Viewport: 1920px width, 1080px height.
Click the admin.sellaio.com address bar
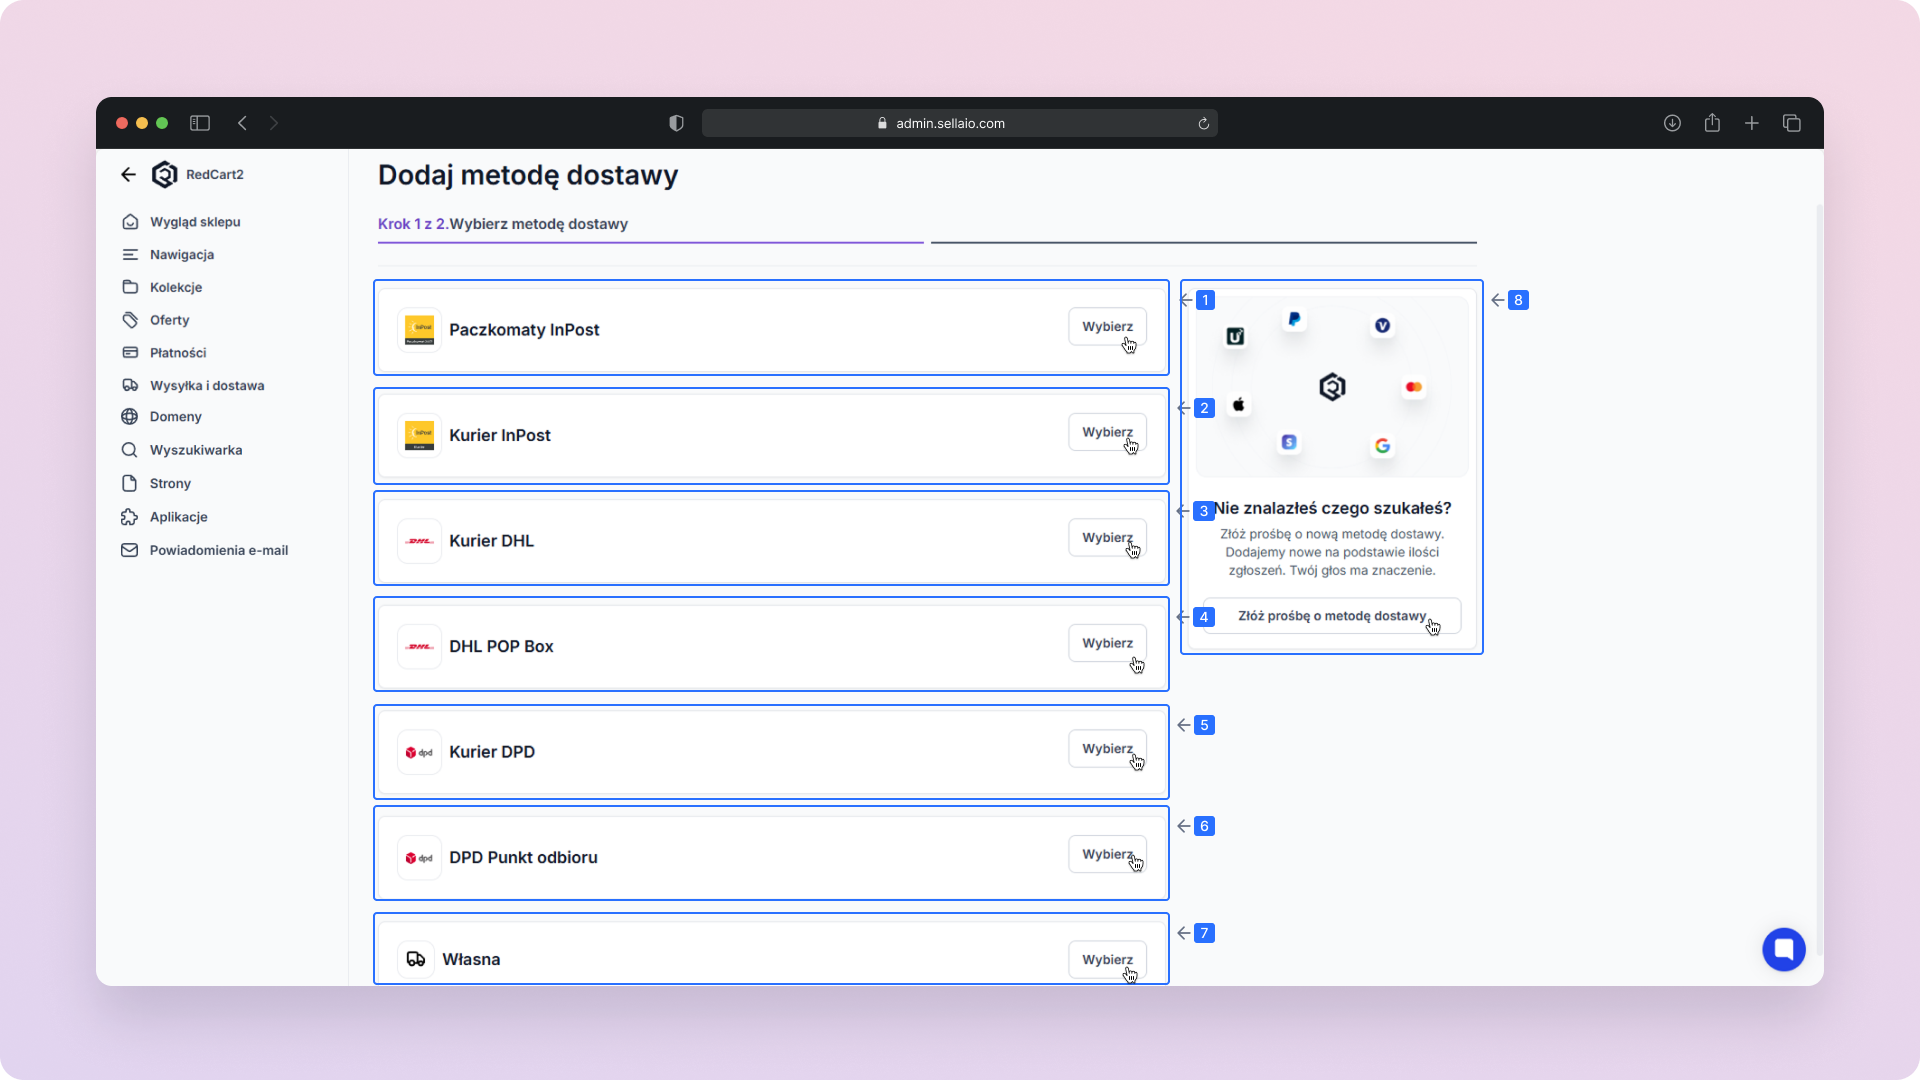(x=950, y=123)
